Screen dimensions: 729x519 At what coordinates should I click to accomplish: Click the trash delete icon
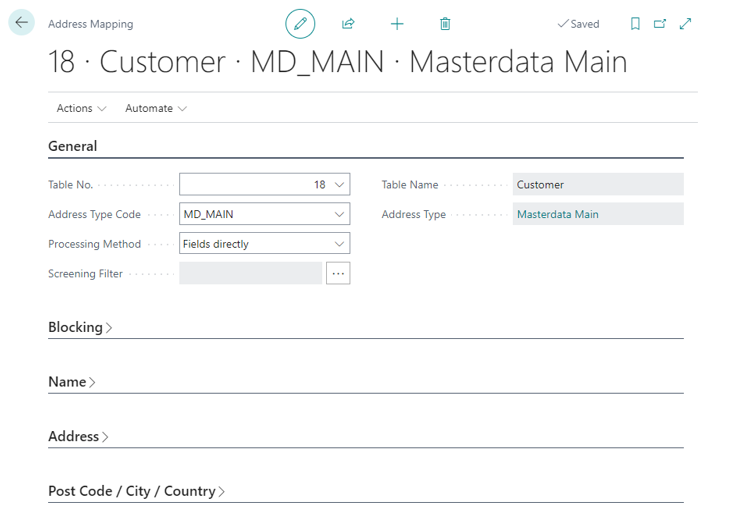445,24
